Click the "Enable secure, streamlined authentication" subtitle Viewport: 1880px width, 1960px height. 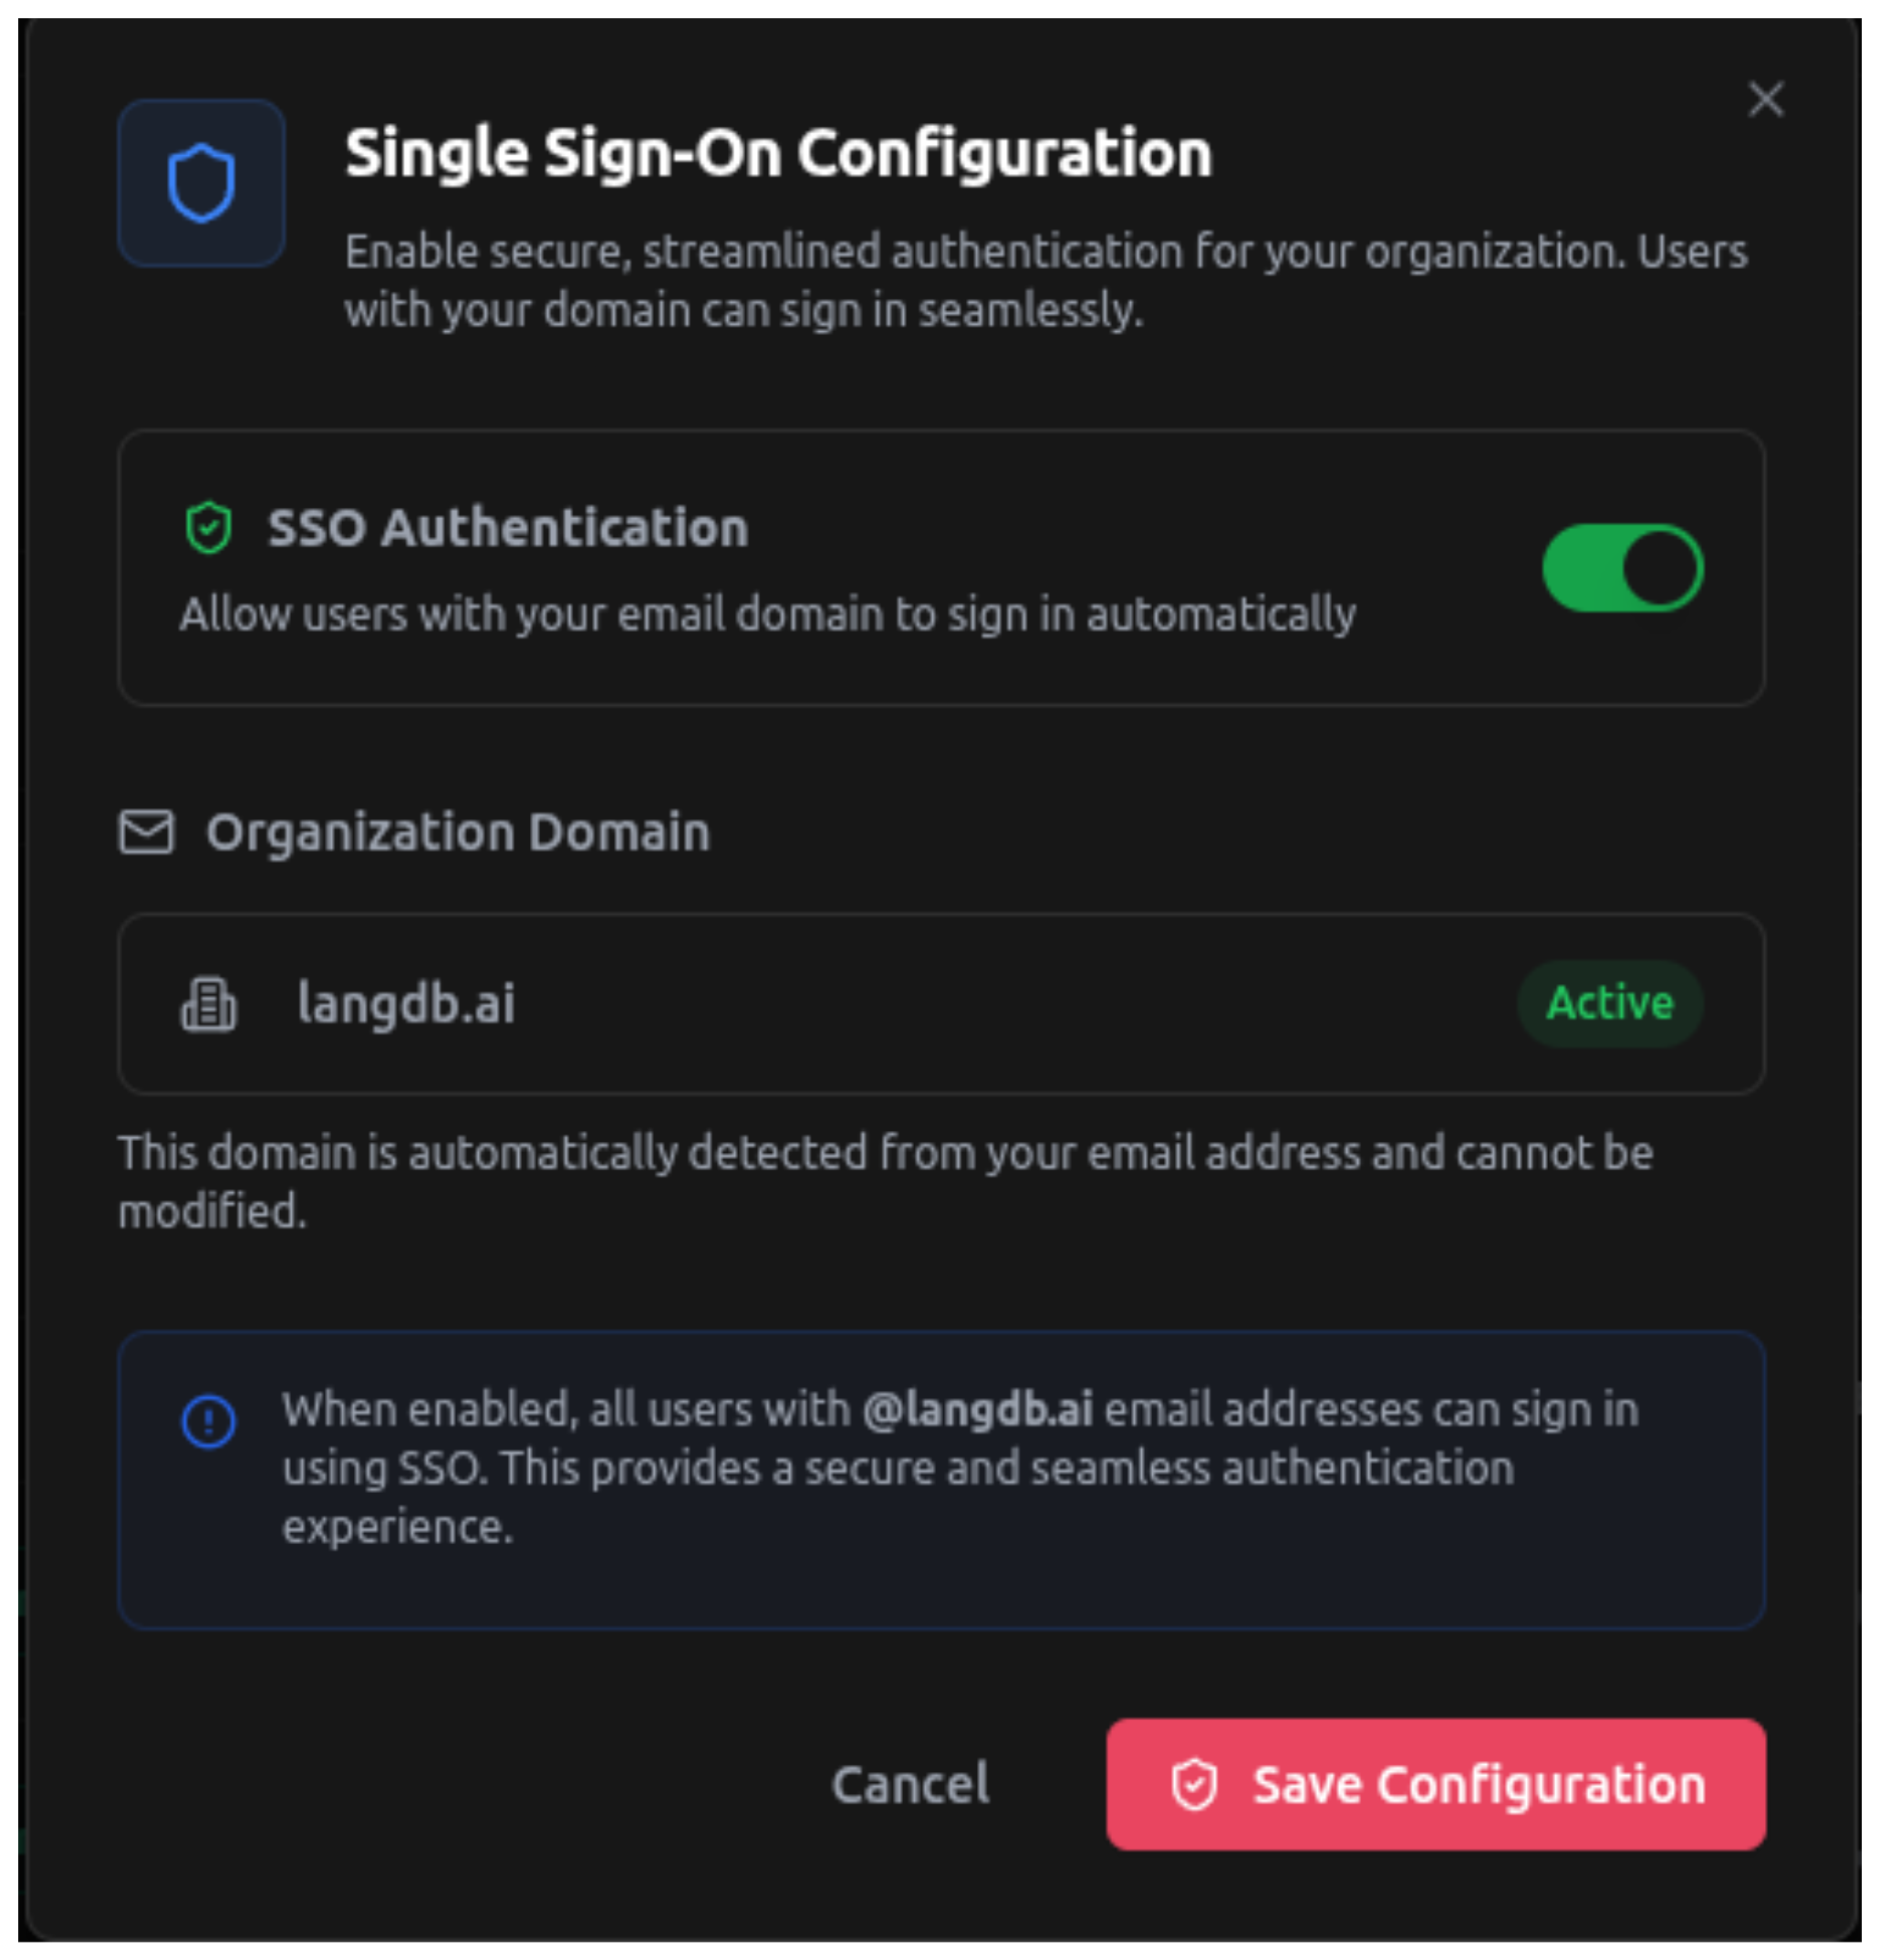[1045, 252]
